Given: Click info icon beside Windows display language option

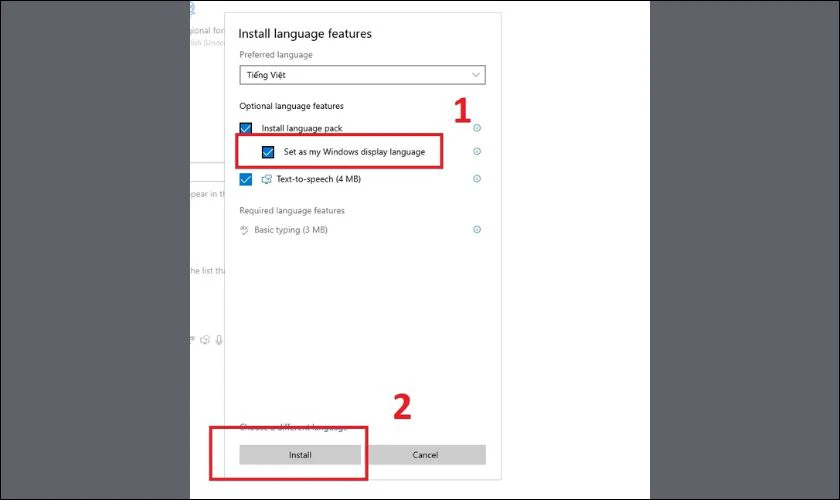Looking at the screenshot, I should tap(477, 152).
